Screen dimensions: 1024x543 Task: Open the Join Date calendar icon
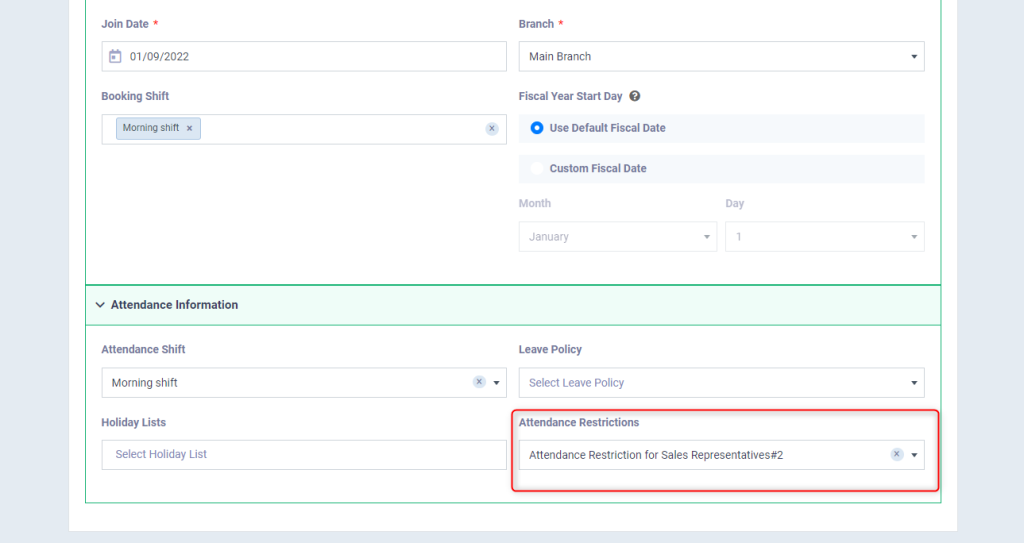115,56
